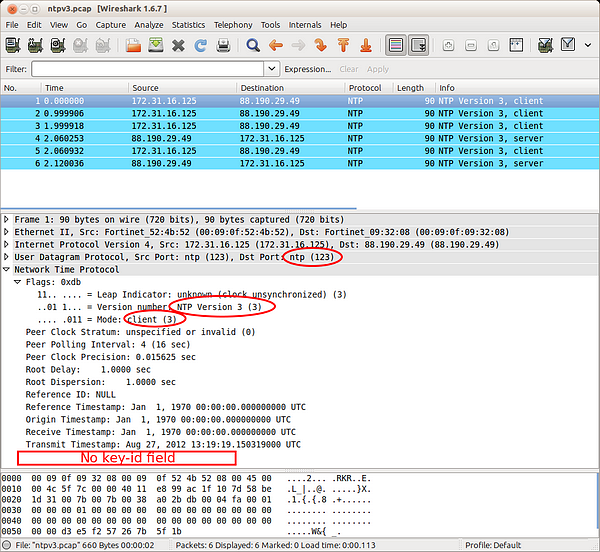Click the greyed stop capture icon
The width and height of the screenshot is (600, 552).
tap(80, 45)
